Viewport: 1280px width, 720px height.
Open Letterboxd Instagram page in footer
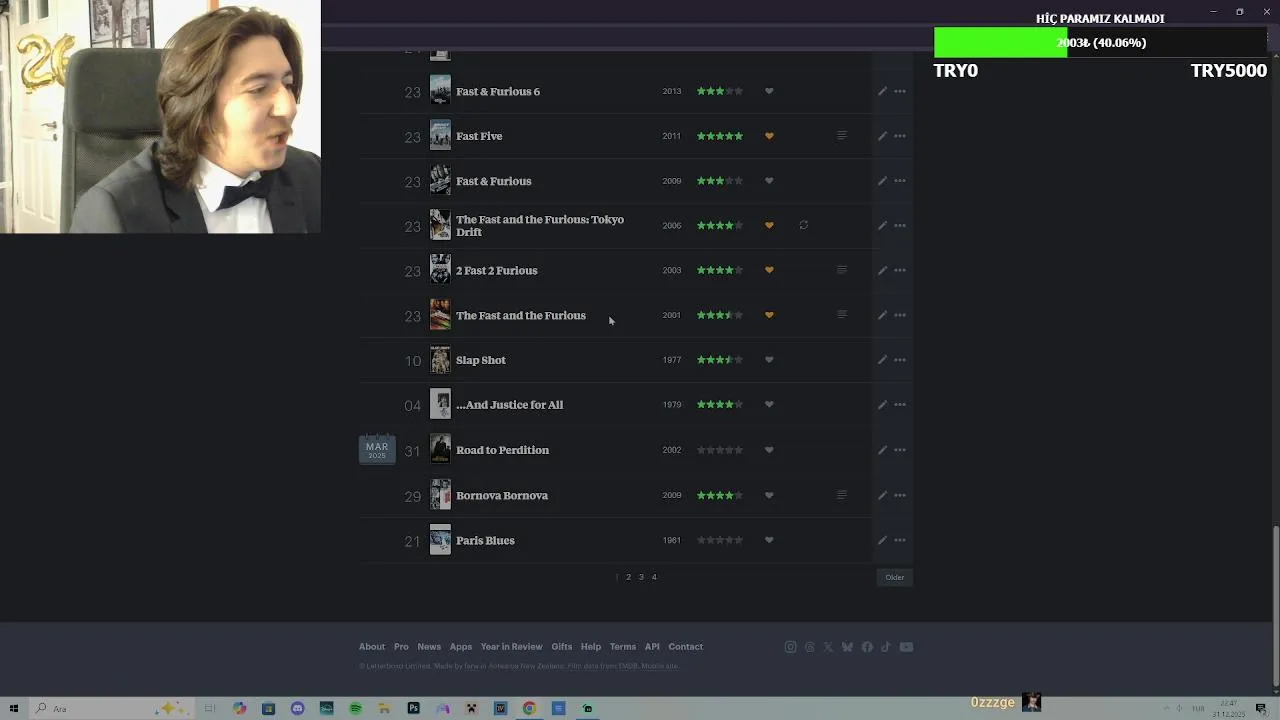tap(790, 647)
